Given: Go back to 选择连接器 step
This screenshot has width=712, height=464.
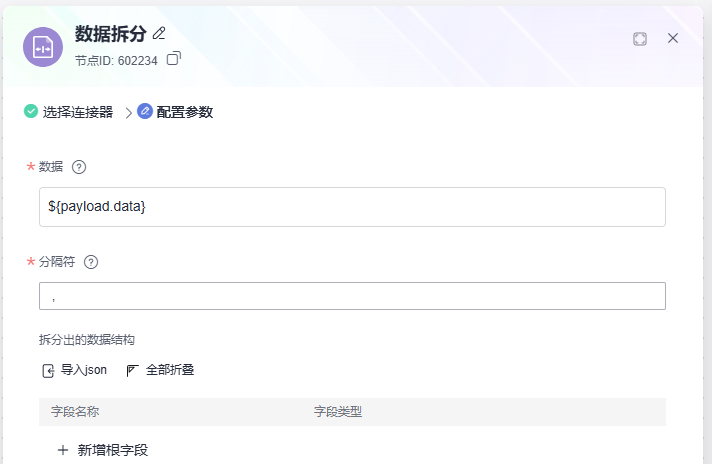Looking at the screenshot, I should point(78,112).
